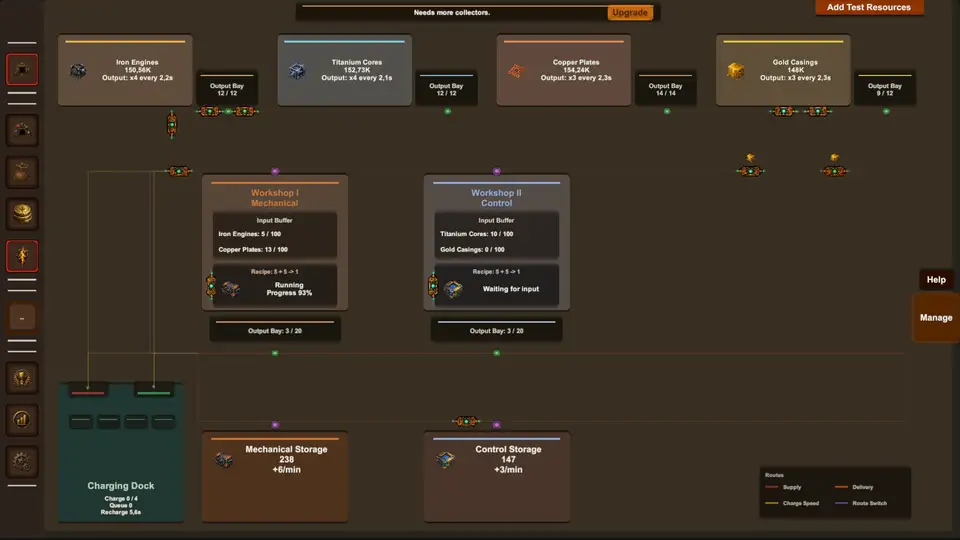Click the Copper Plates resource icon

pyautogui.click(x=516, y=71)
